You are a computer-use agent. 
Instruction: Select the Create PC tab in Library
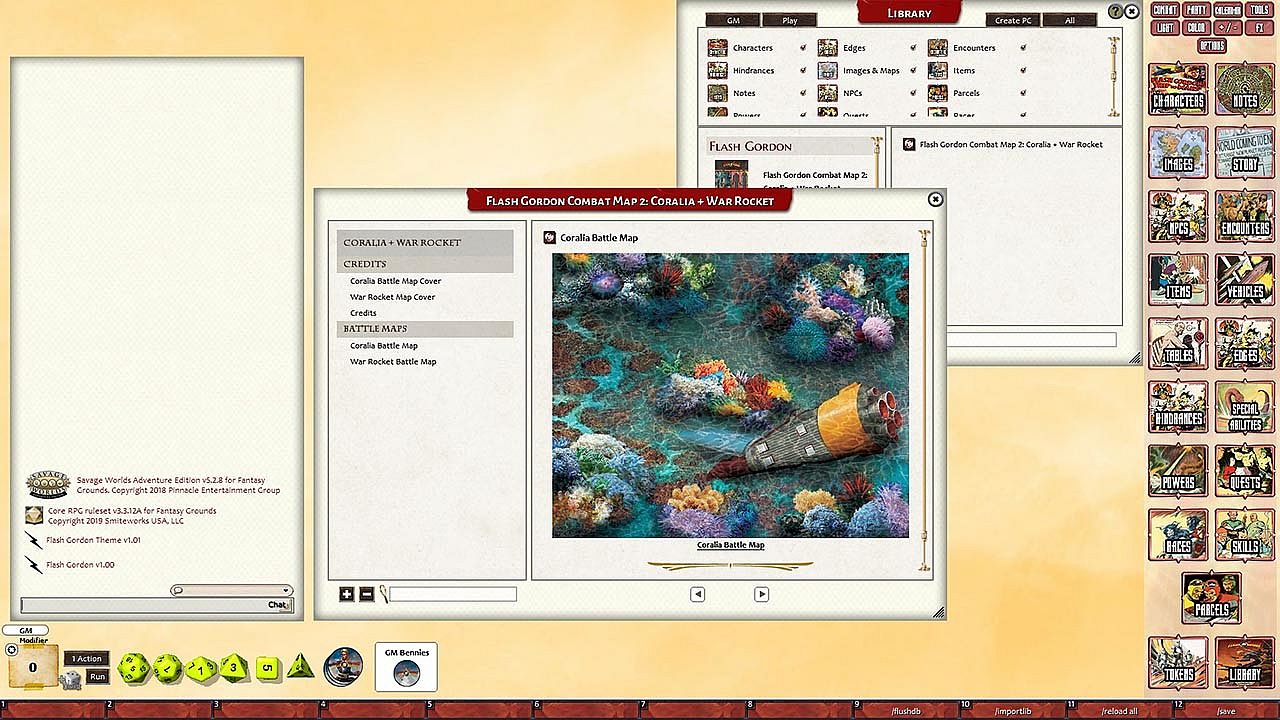click(1013, 20)
